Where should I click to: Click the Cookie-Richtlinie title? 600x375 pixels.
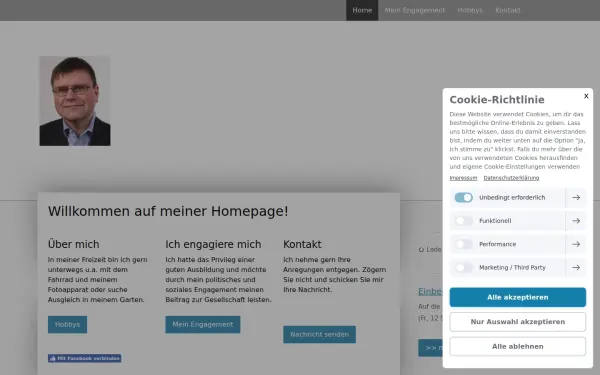(497, 99)
